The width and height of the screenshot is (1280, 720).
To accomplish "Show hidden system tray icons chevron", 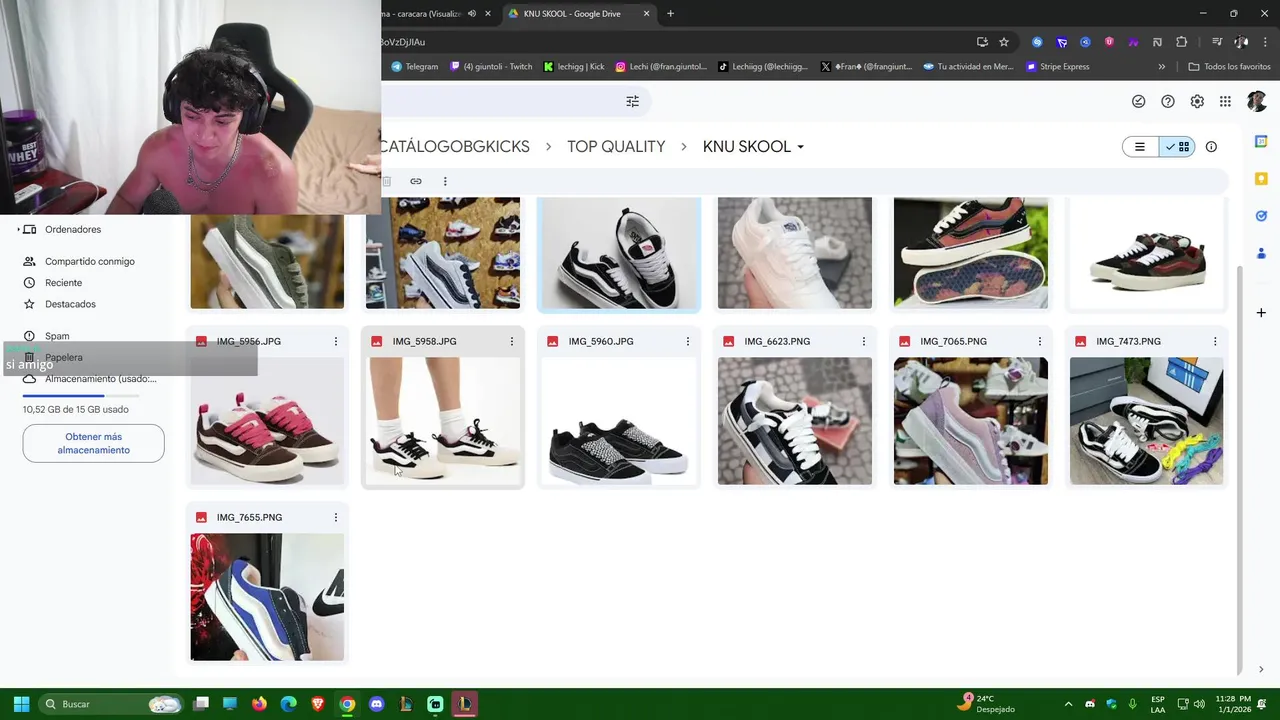I will click(x=1068, y=704).
